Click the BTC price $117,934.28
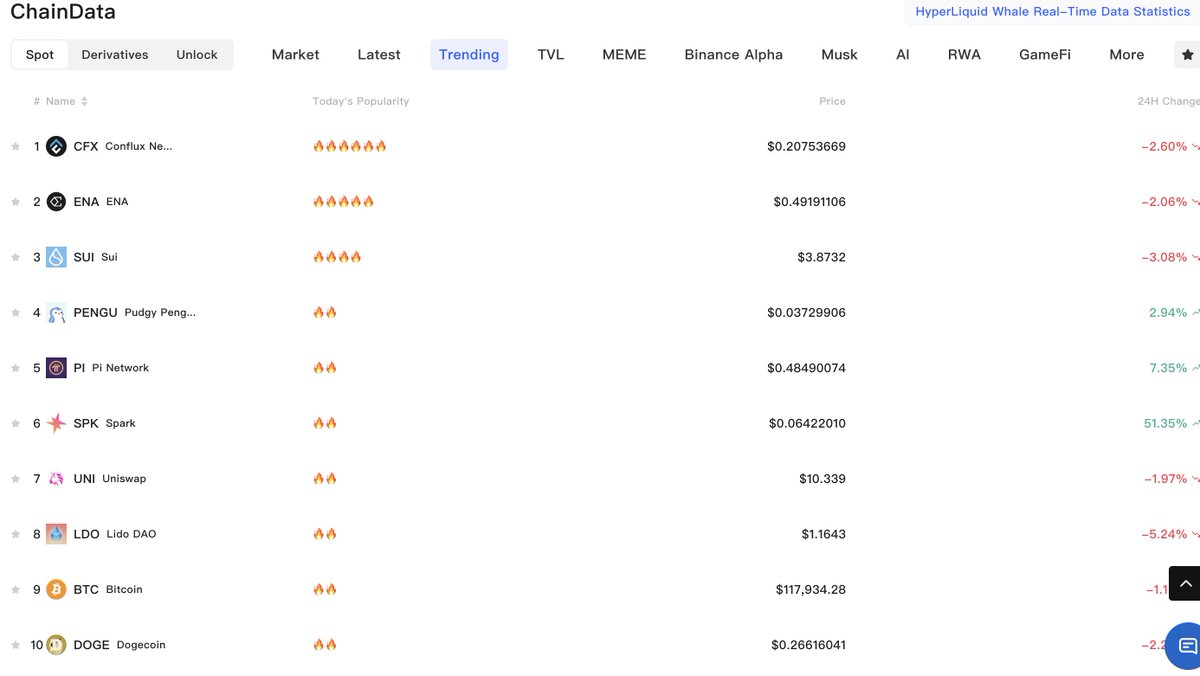The image size is (1200, 676). pyautogui.click(x=811, y=590)
